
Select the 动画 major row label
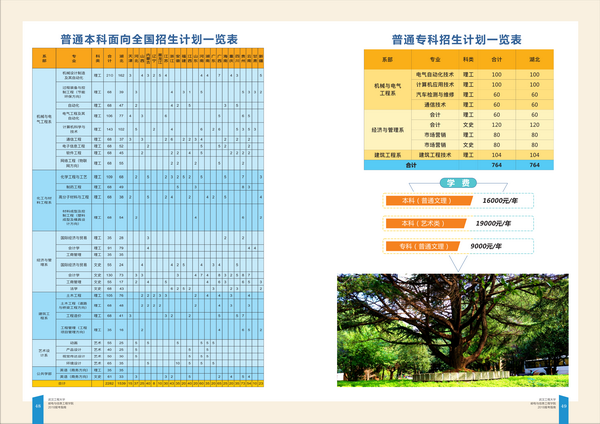(x=73, y=343)
